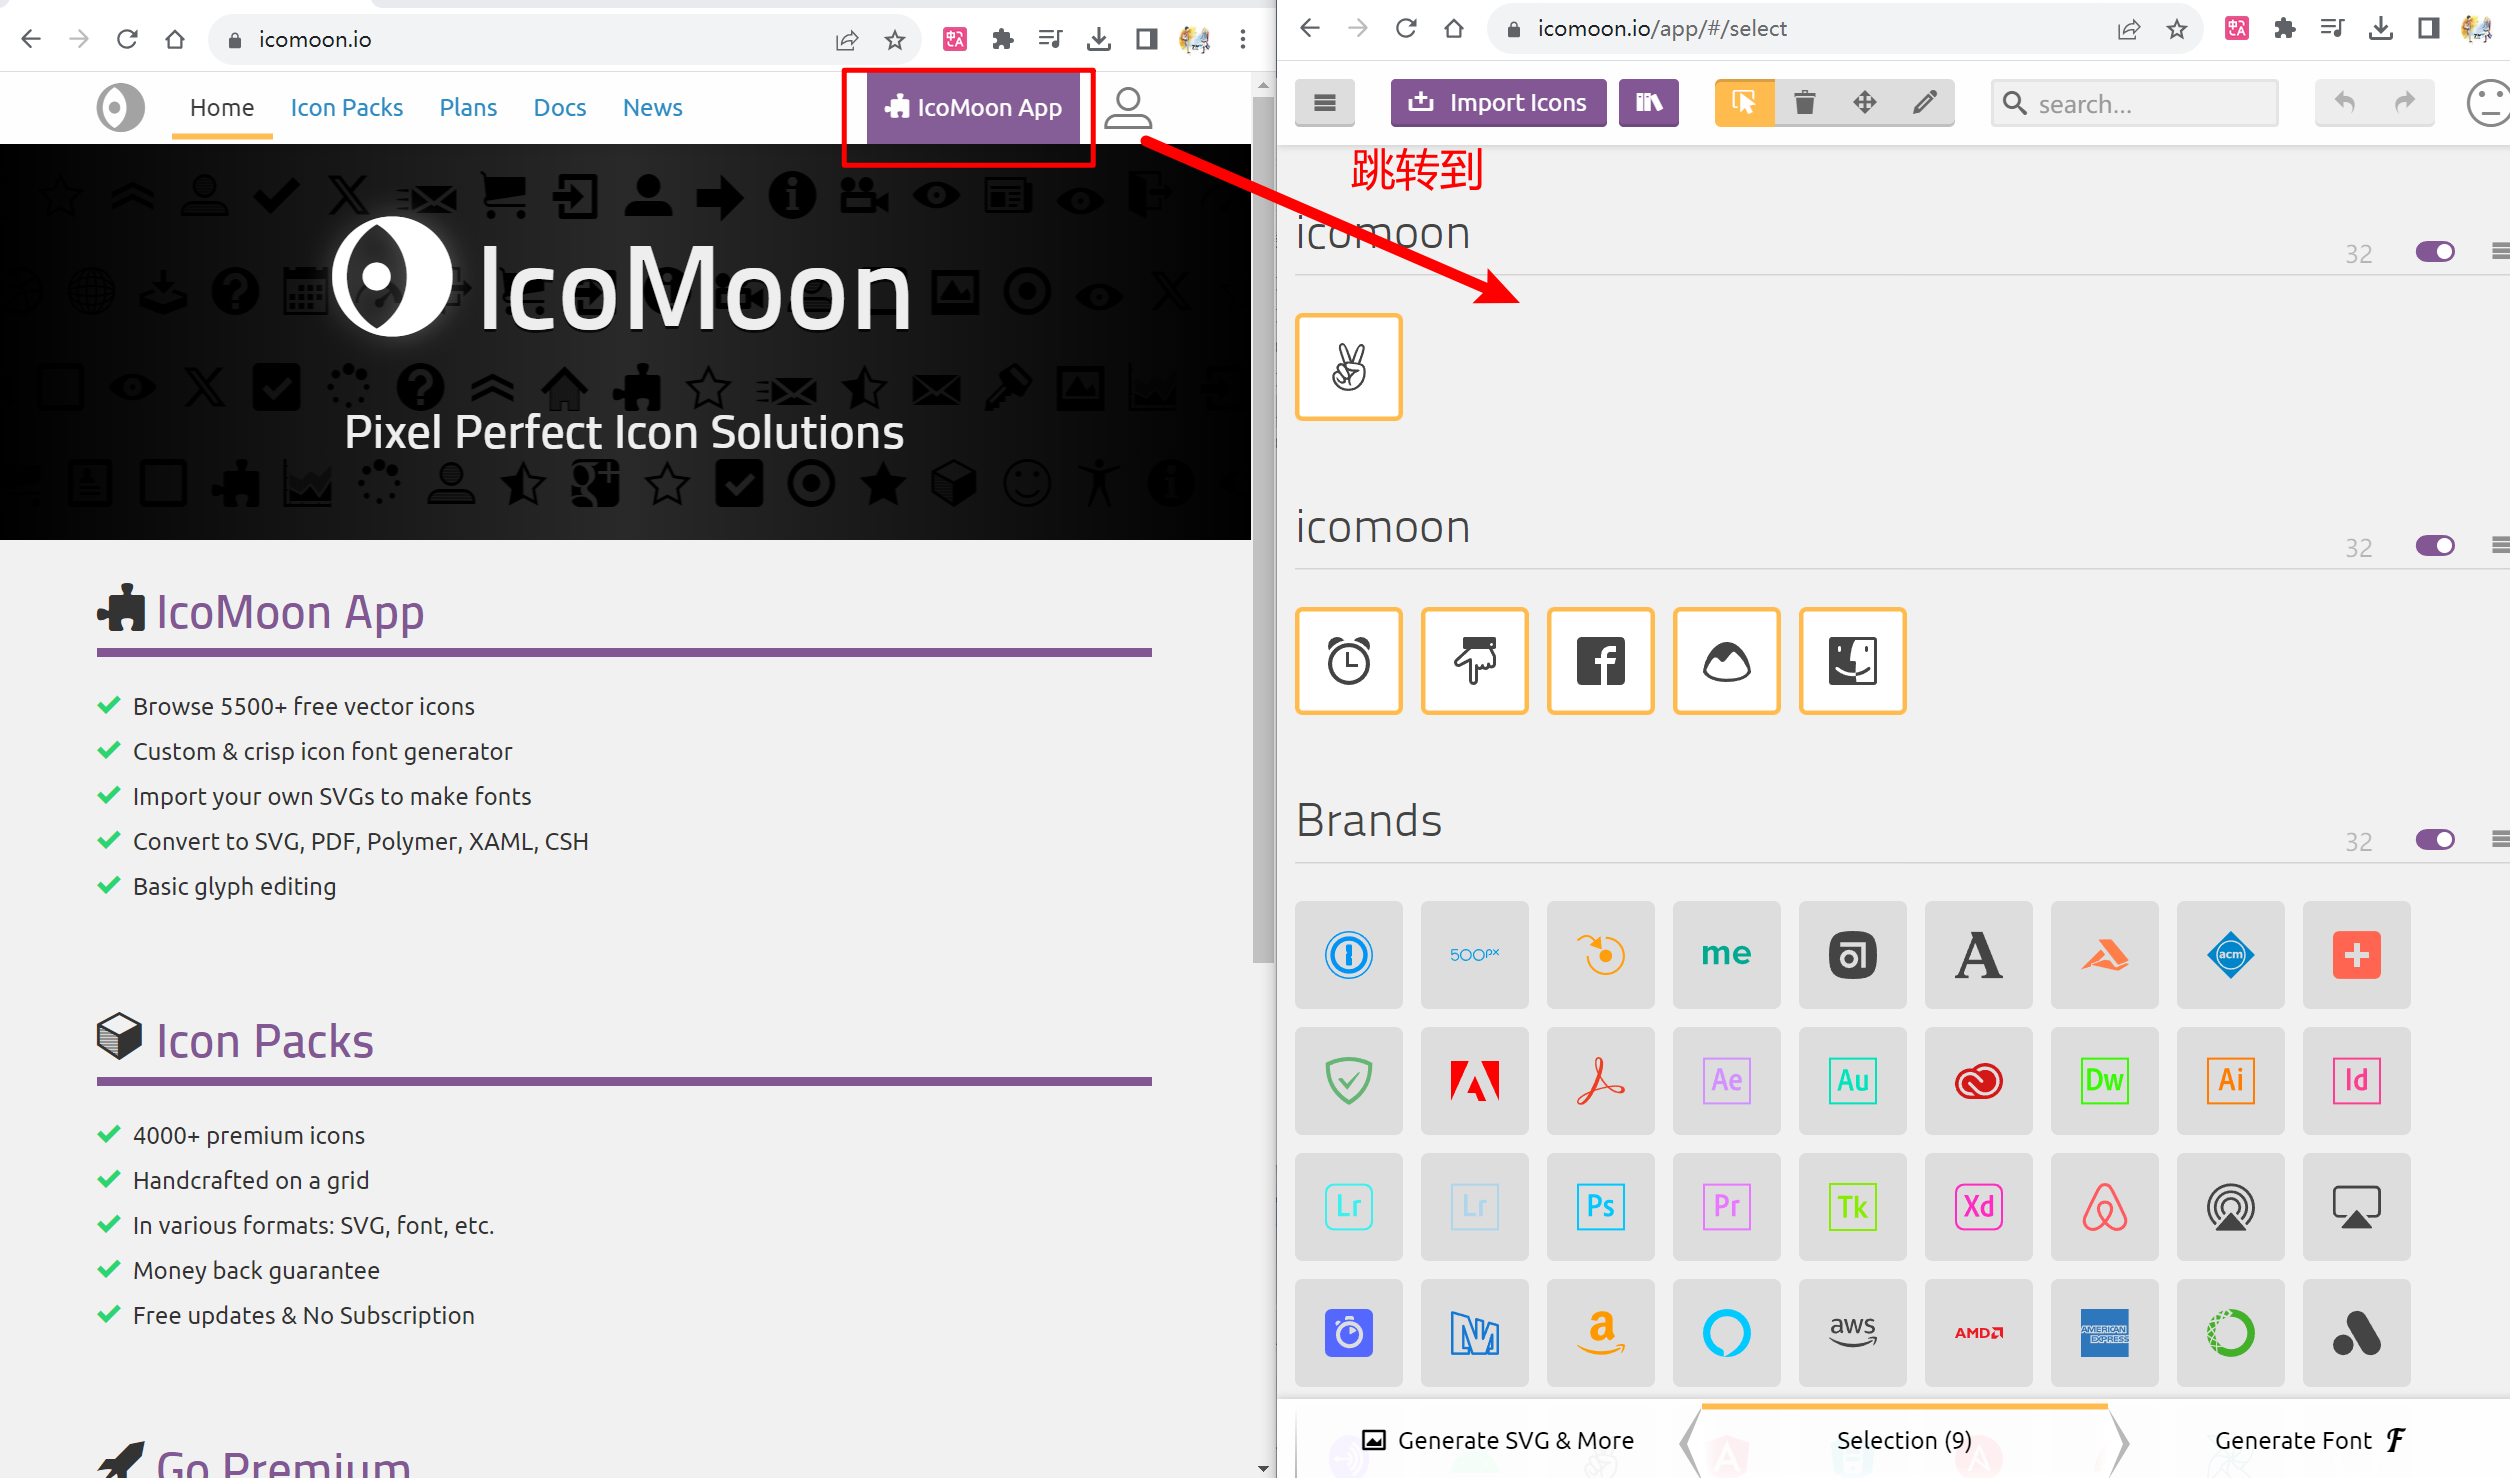Select the Creative Cloud icon
2510x1478 pixels.
tap(1978, 1081)
